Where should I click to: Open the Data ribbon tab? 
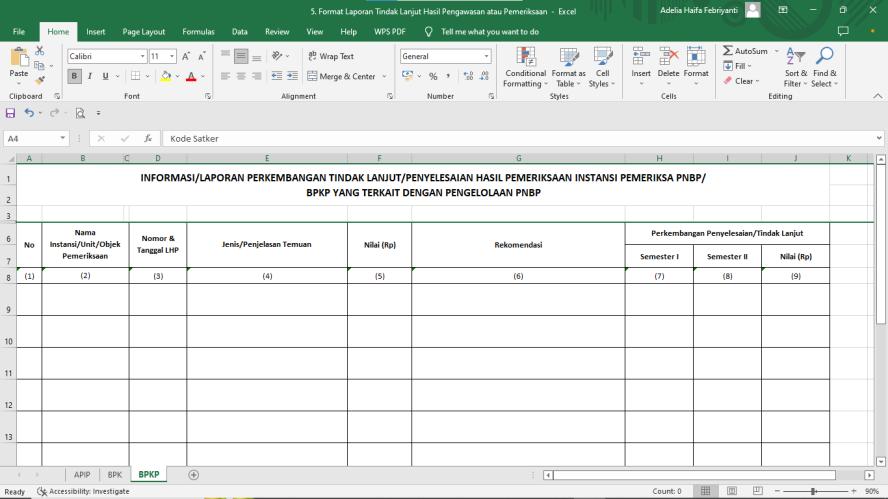click(240, 32)
